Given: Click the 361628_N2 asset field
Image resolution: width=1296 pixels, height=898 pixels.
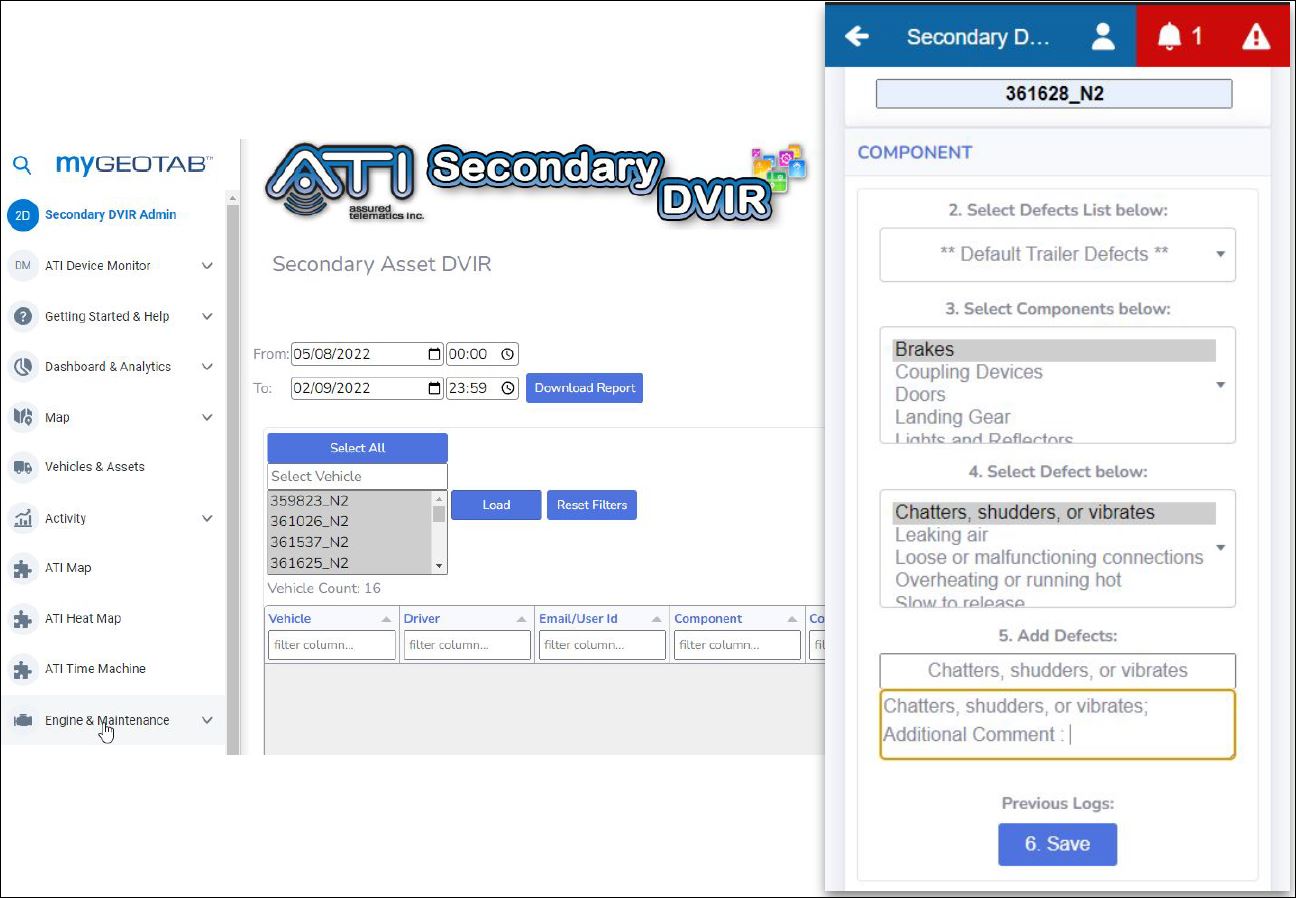Looking at the screenshot, I should pyautogui.click(x=1054, y=94).
